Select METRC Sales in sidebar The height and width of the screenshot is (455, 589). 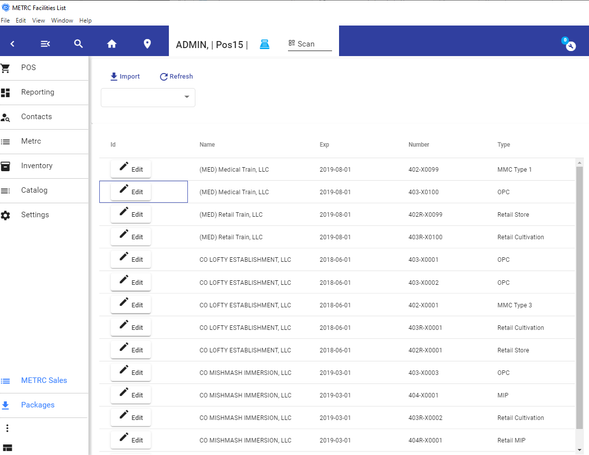(x=44, y=380)
